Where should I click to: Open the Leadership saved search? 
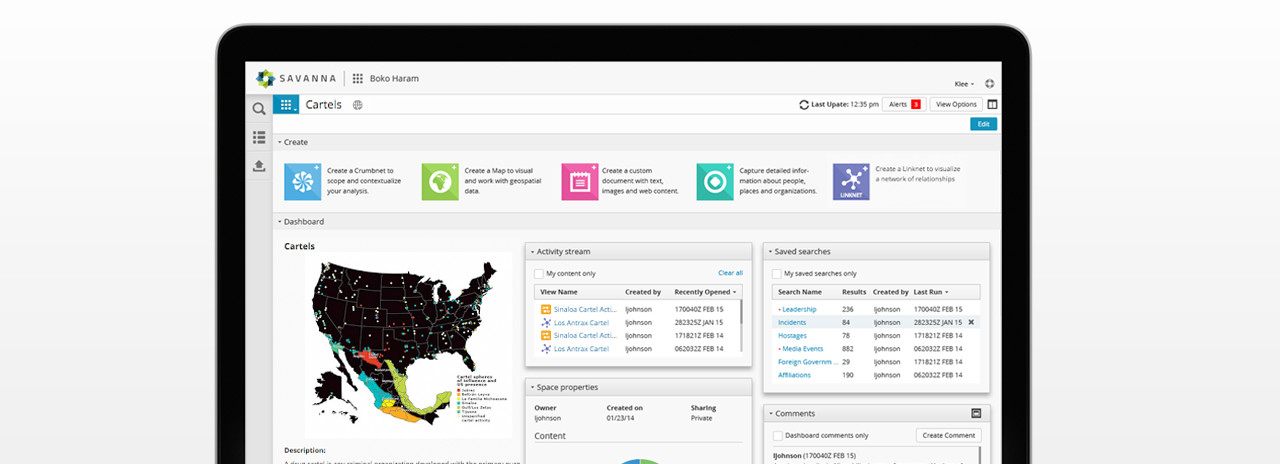(x=799, y=309)
